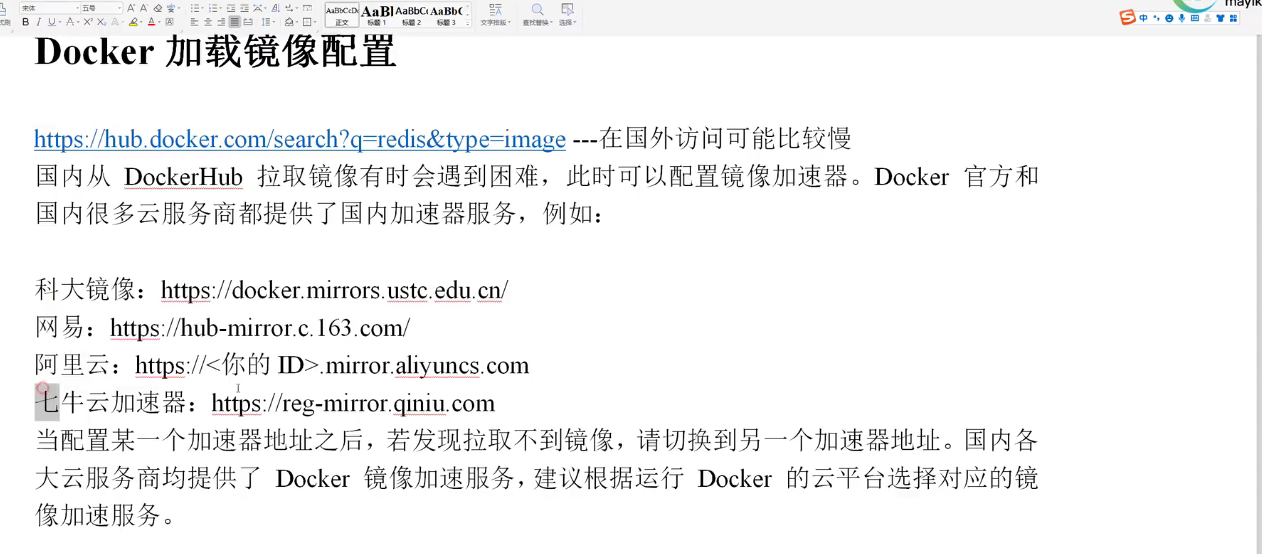Open Sogou emoji panel
Screen dimensions: 1262x554
coord(1169,18)
